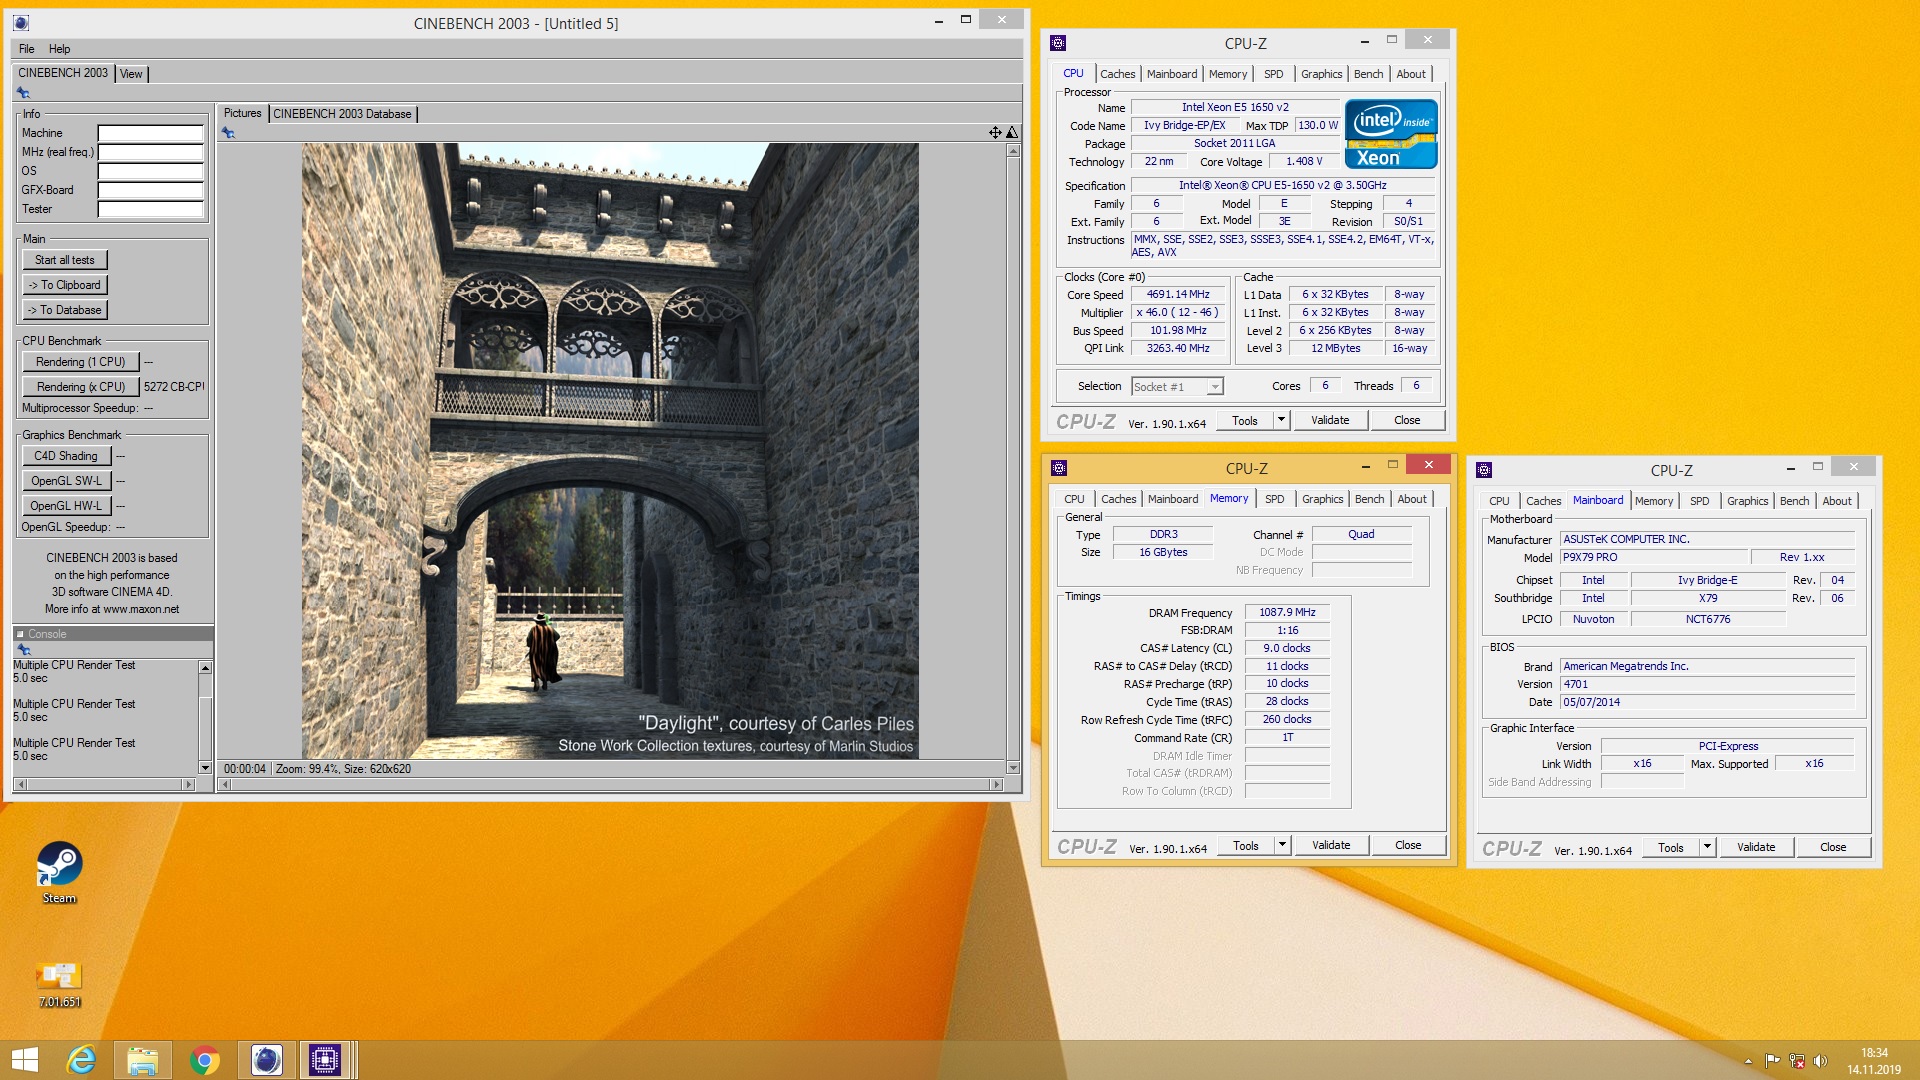Click the zoom triangle icon above the picture
This screenshot has width=1920, height=1080.
1012,132
